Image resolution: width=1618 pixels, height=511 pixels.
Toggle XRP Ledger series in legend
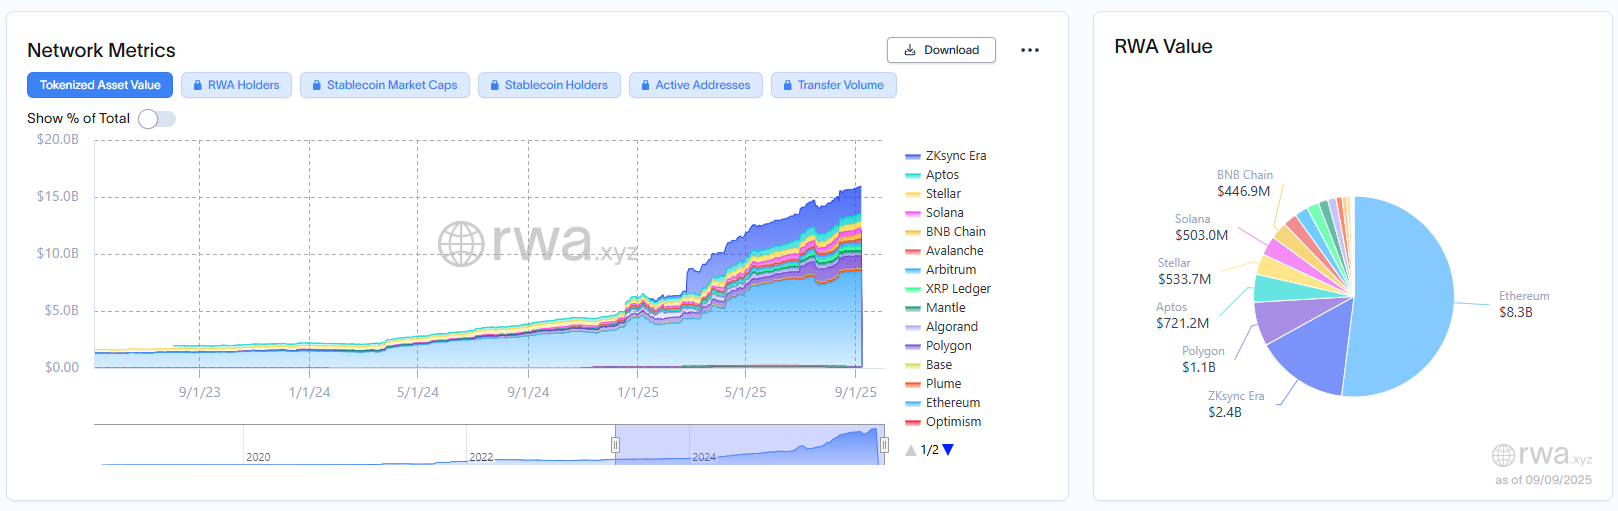[948, 289]
